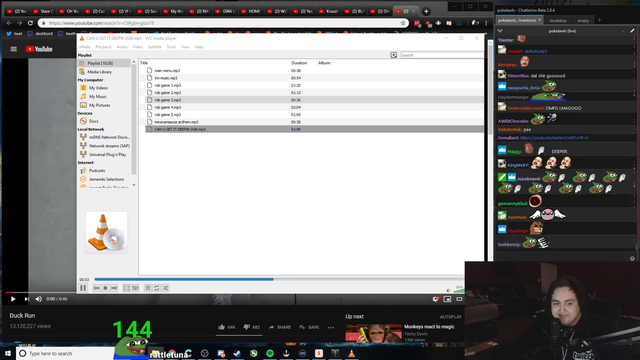Image resolution: width=640 pixels, height=360 pixels.
Task: Open My Music in VLC sidebar
Action: [x=98, y=96]
